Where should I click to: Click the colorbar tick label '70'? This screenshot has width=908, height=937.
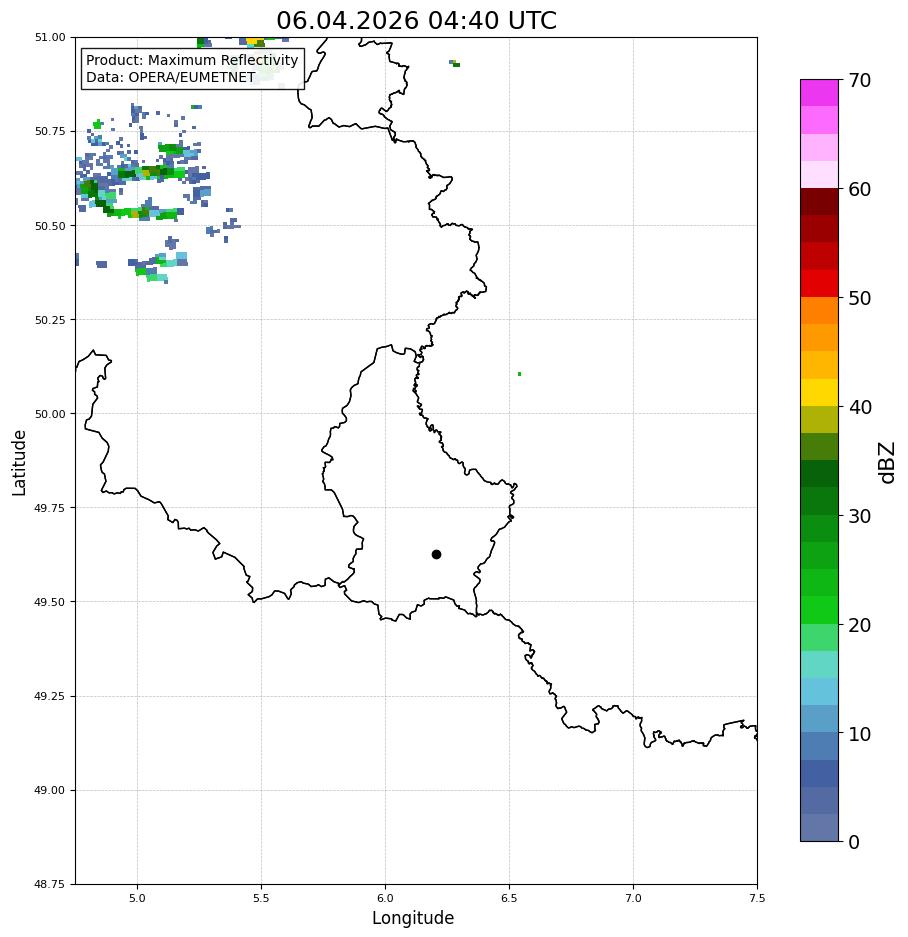pyautogui.click(x=860, y=80)
